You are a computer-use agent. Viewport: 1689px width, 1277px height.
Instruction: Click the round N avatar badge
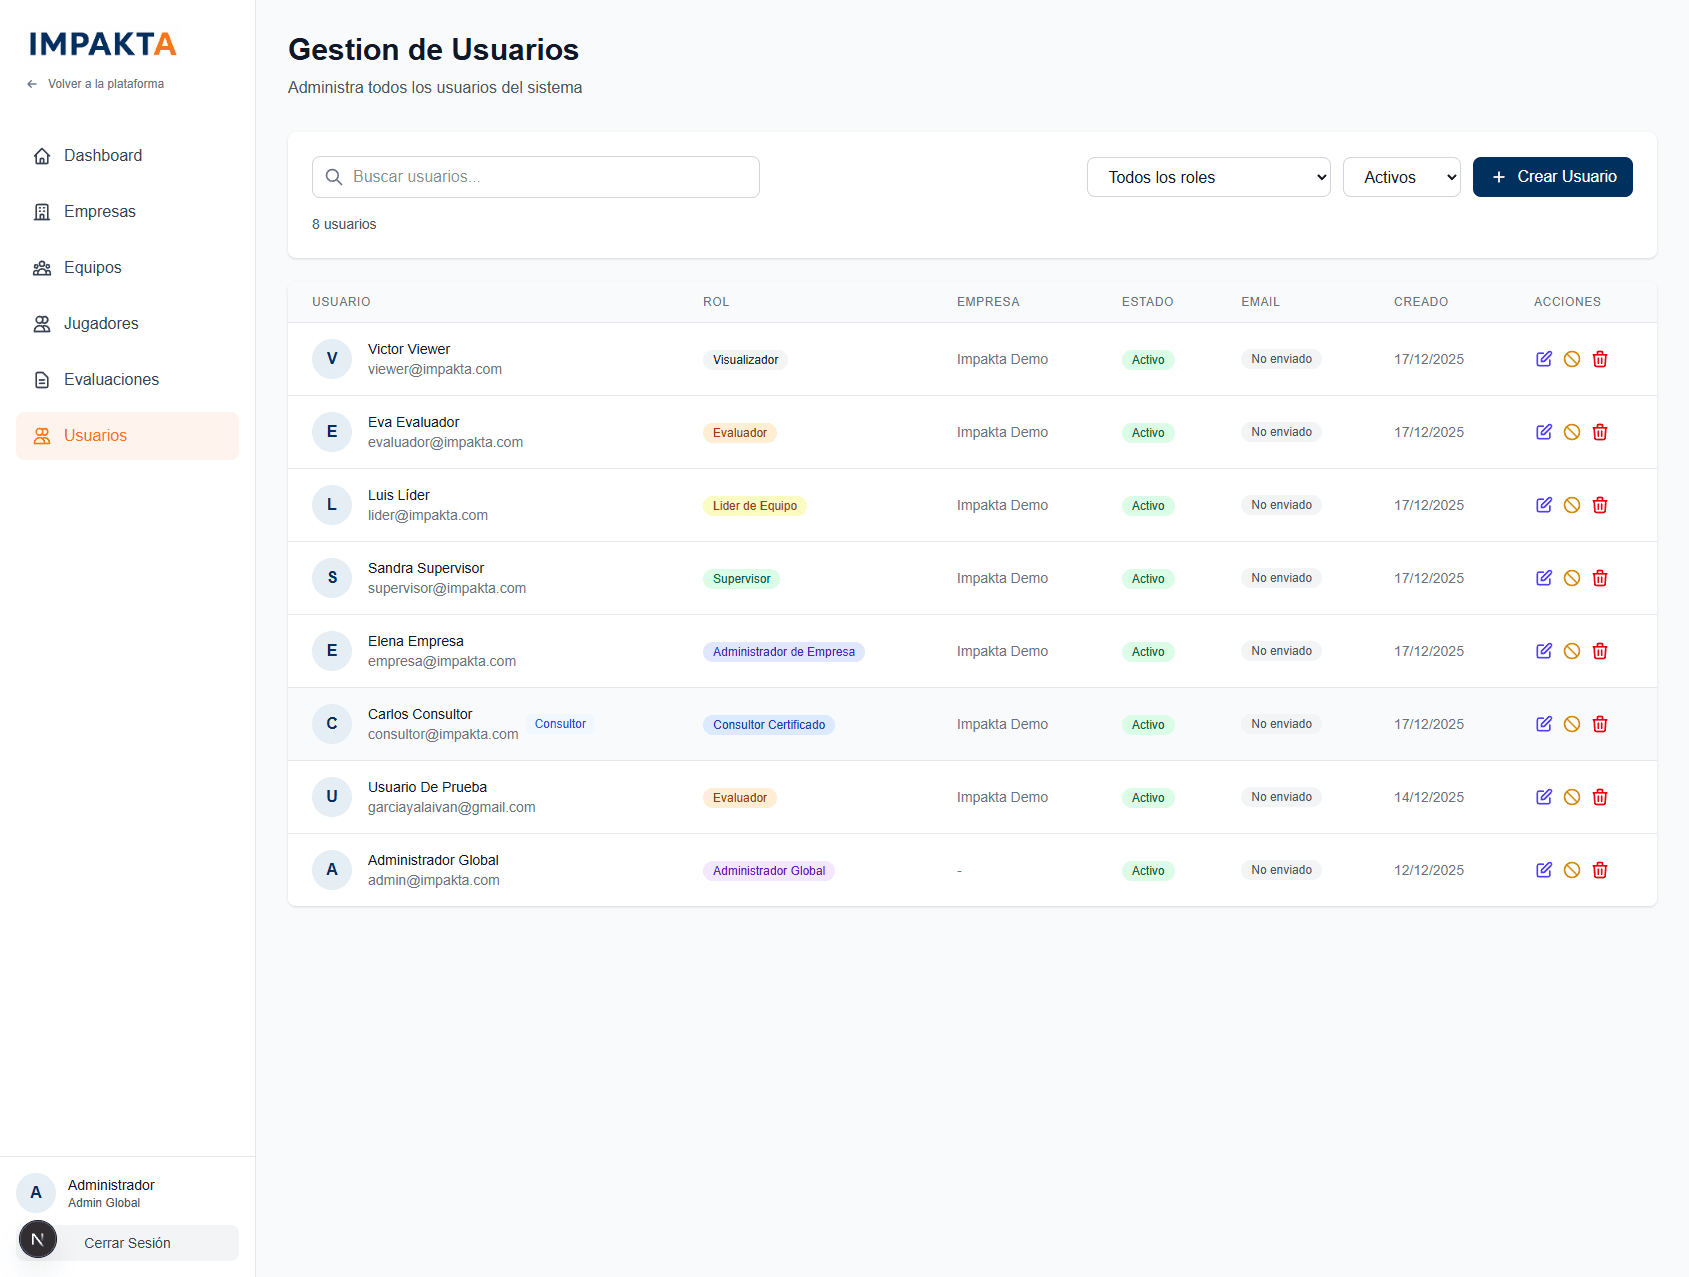pyautogui.click(x=38, y=1240)
